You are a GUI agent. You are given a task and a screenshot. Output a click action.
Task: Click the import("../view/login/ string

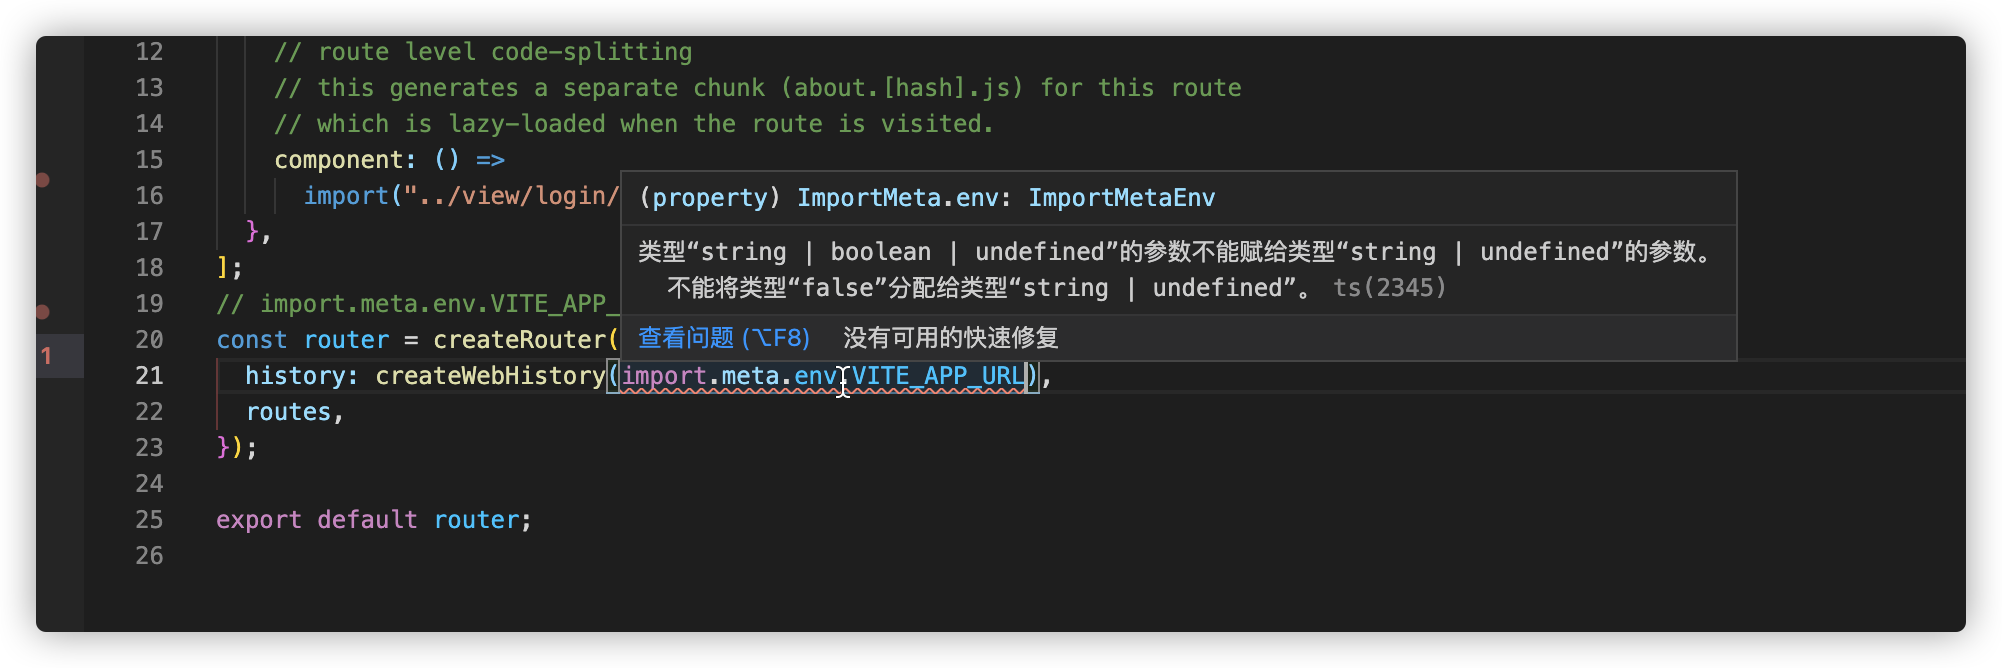461,196
